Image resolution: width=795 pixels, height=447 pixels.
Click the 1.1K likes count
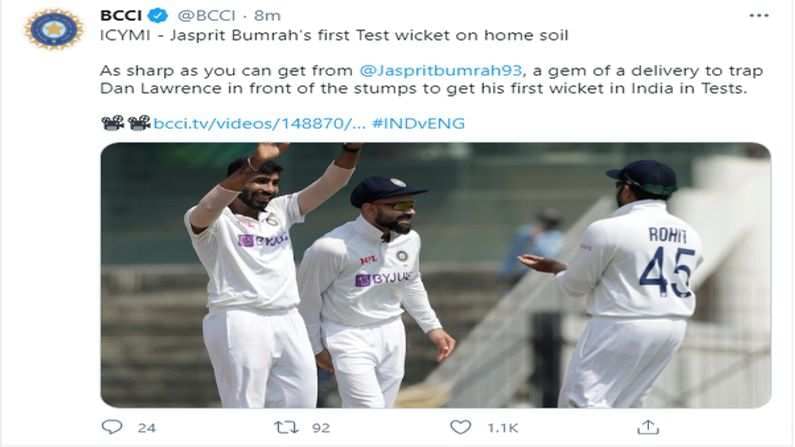pos(502,428)
